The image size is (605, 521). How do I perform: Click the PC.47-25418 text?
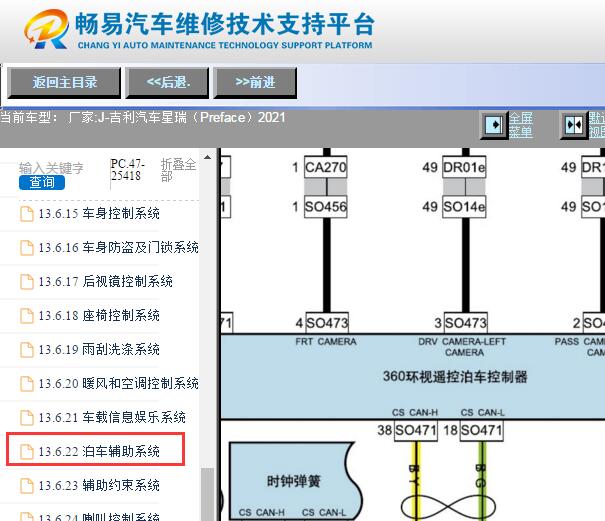pyautogui.click(x=128, y=170)
